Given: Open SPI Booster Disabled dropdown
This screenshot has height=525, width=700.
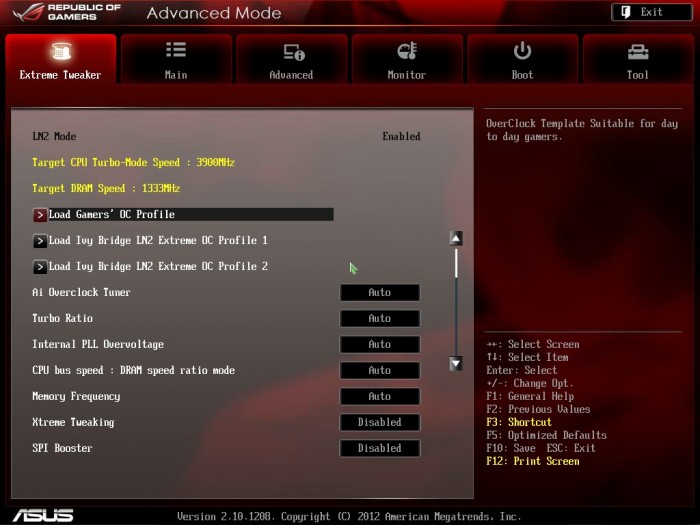Looking at the screenshot, I should pos(379,448).
